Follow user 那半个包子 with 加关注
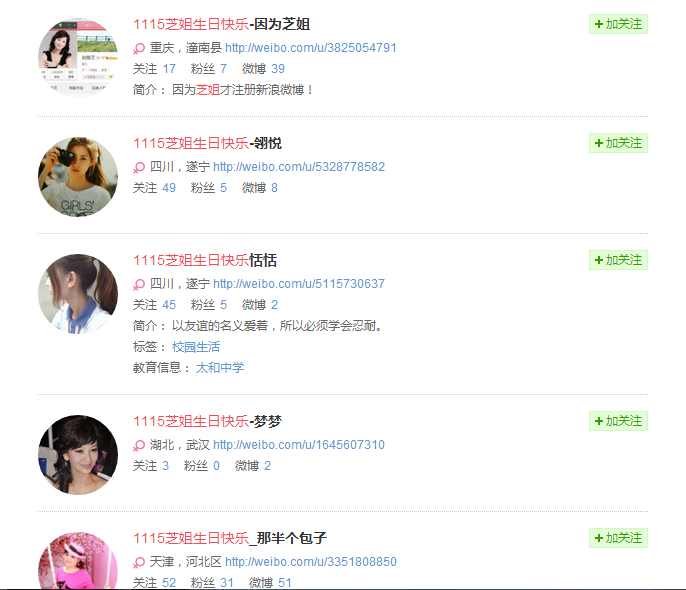 [618, 538]
